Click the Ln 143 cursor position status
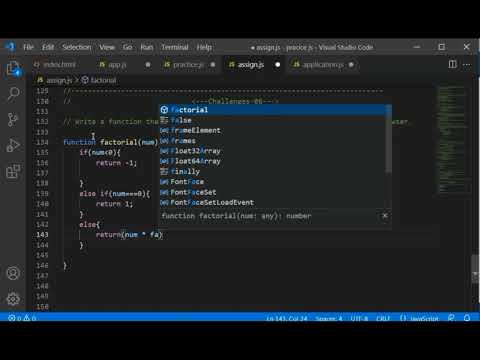 [x=287, y=319]
